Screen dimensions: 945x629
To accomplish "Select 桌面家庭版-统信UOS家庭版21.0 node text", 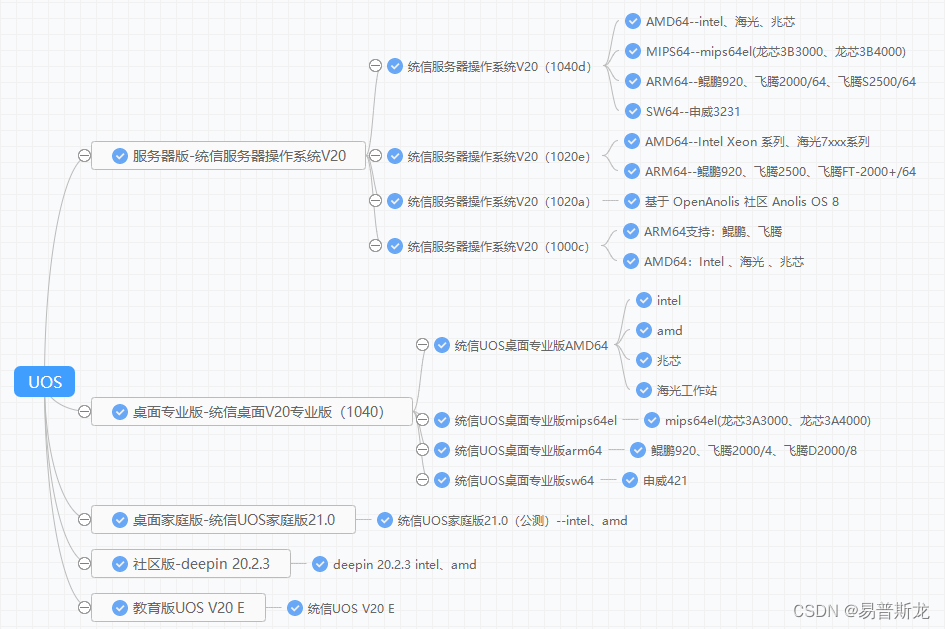I will (x=234, y=520).
